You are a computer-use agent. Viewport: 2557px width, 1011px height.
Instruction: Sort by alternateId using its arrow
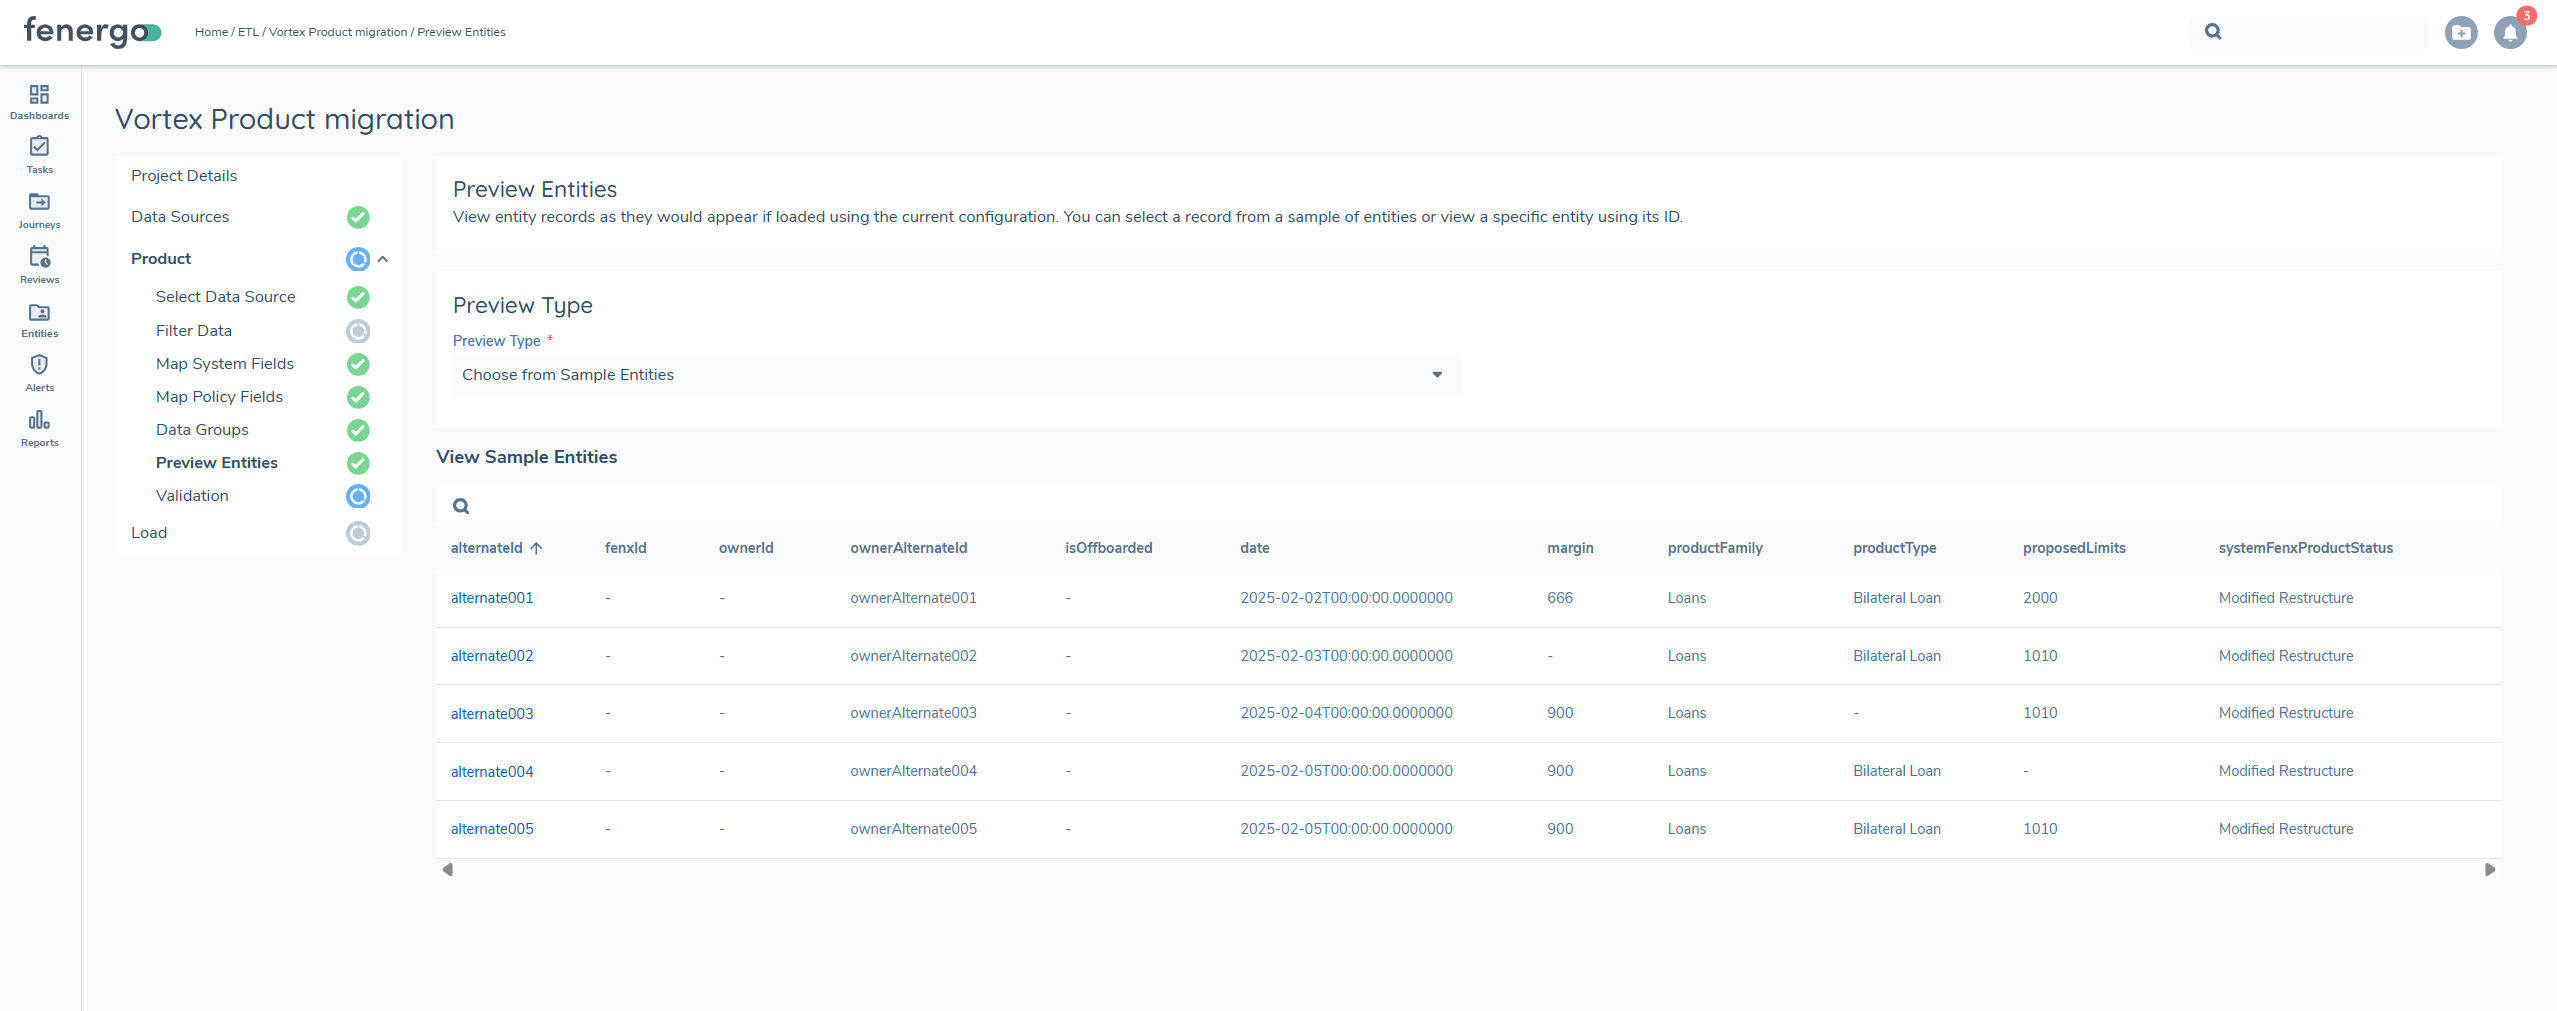536,549
